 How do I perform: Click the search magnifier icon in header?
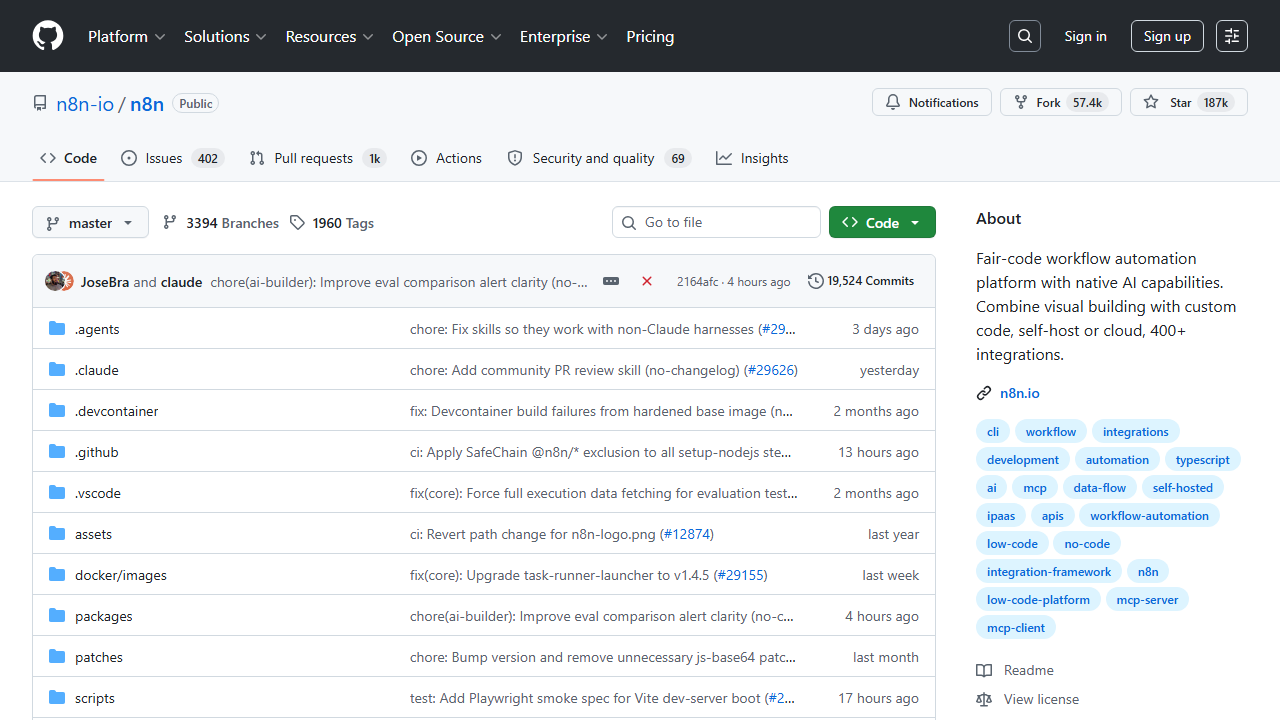tap(1025, 36)
